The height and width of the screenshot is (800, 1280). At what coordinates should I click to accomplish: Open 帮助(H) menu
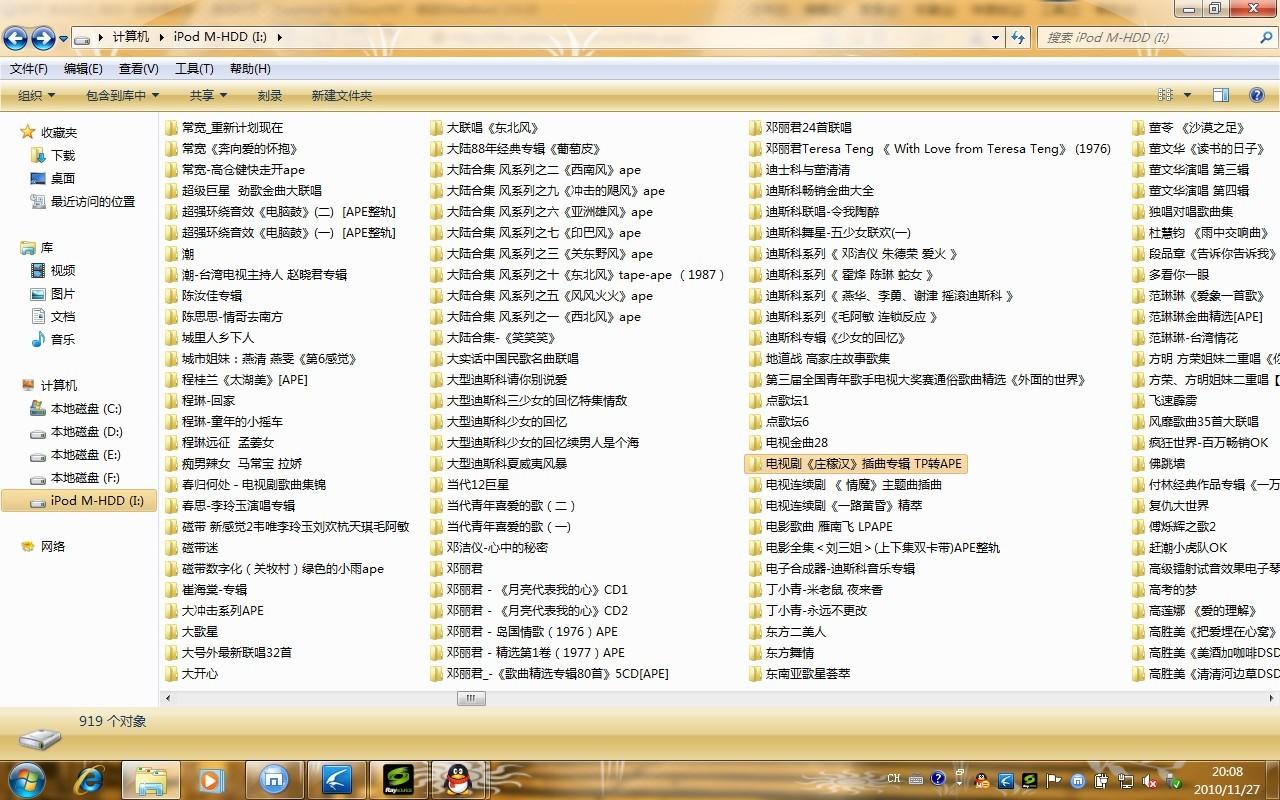click(x=250, y=68)
